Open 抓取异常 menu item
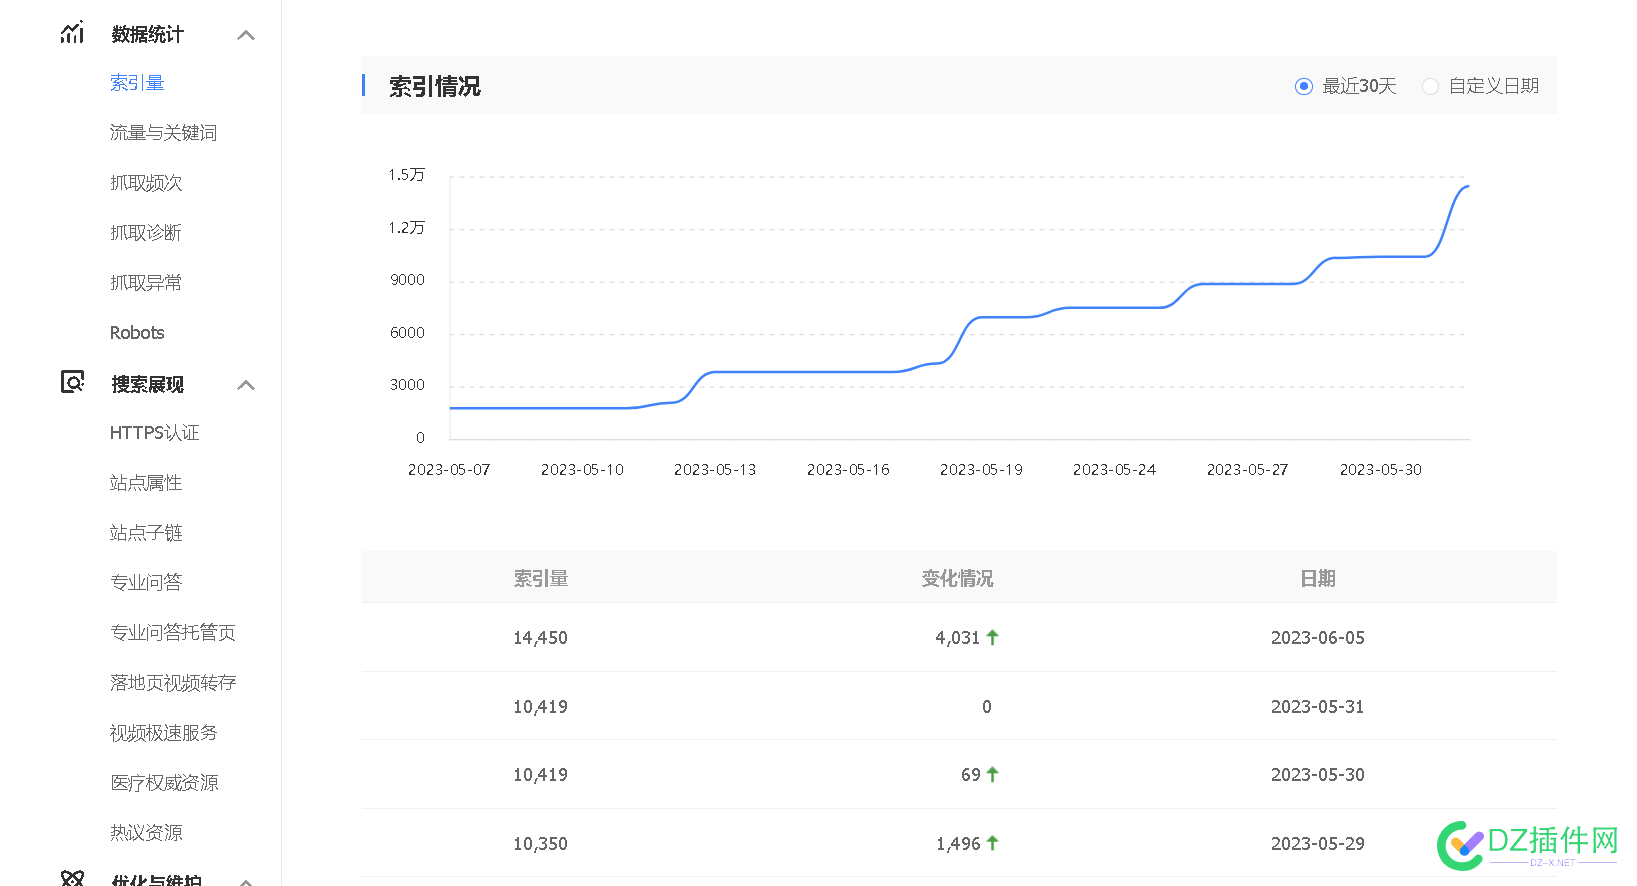Image resolution: width=1637 pixels, height=886 pixels. [146, 283]
